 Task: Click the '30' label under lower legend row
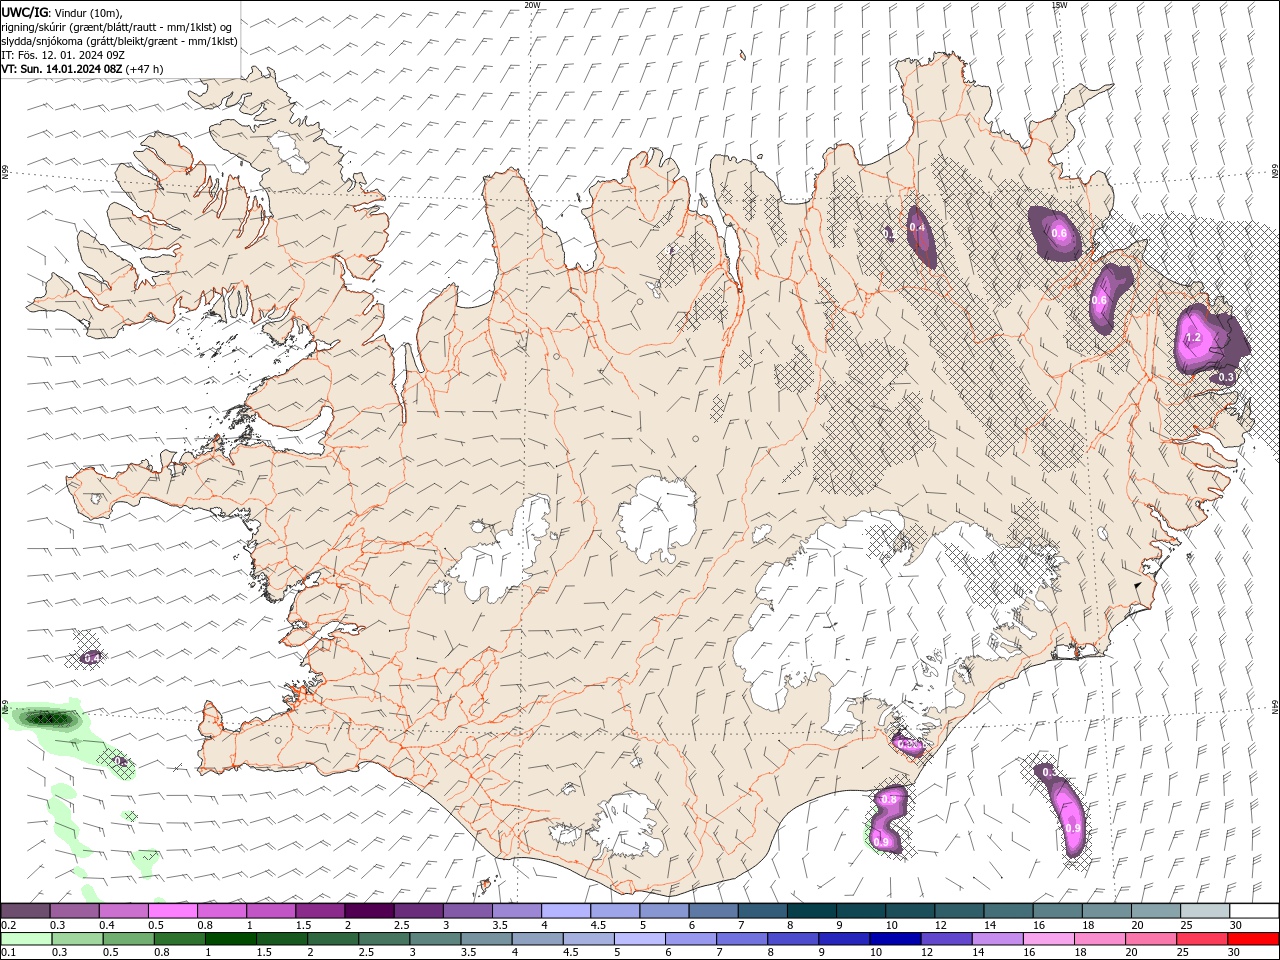(x=1235, y=953)
